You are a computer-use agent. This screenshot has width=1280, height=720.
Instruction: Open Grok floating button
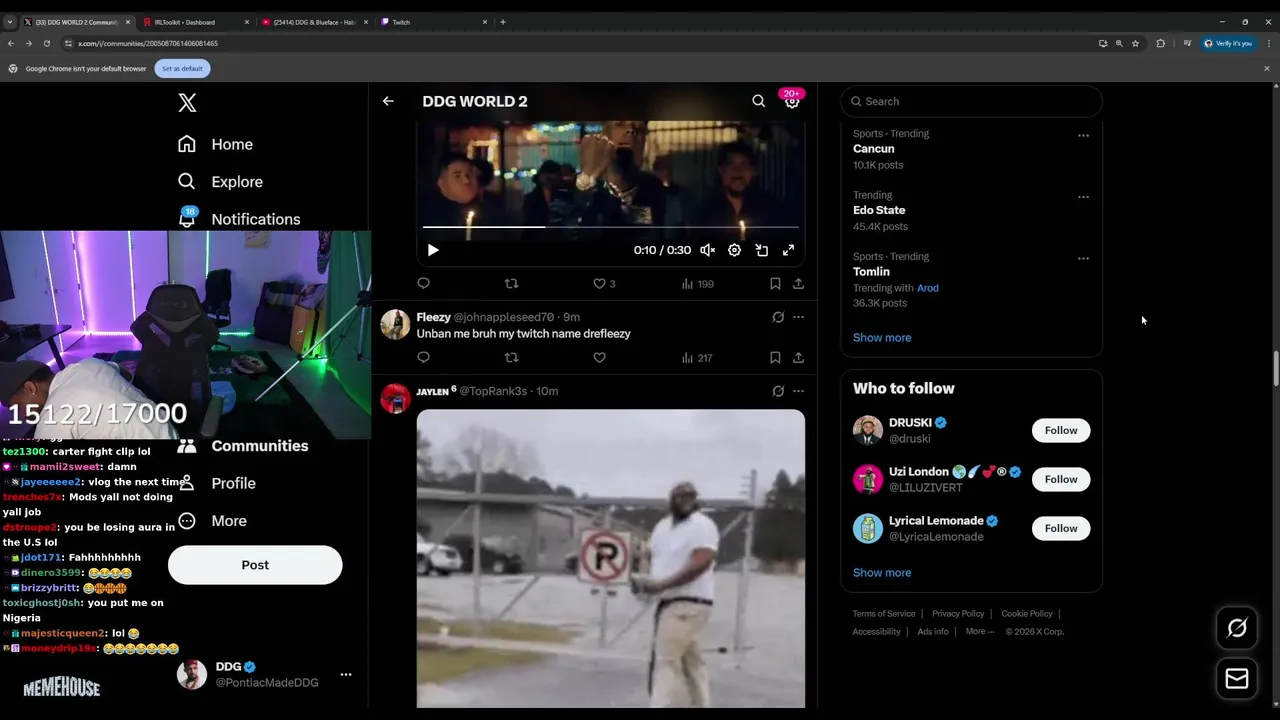(x=1237, y=628)
